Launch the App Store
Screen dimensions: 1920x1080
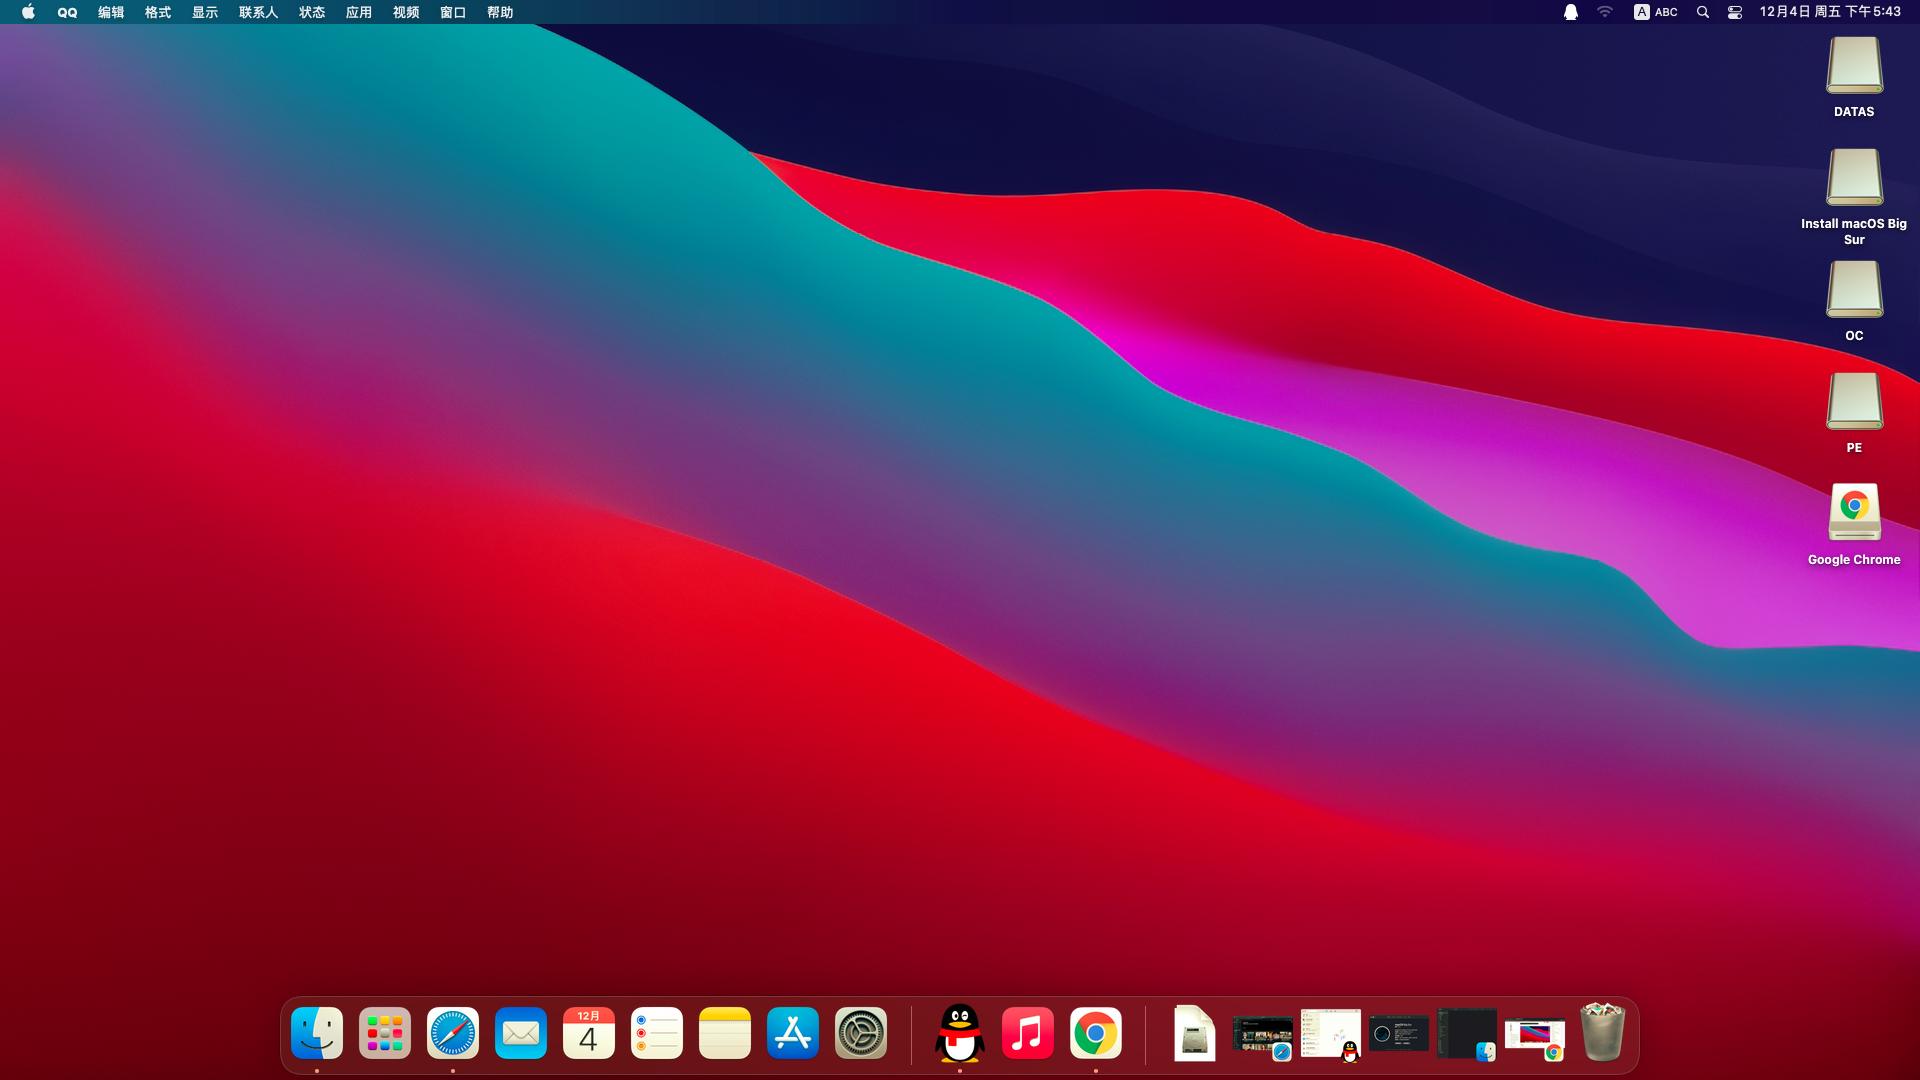(793, 1033)
